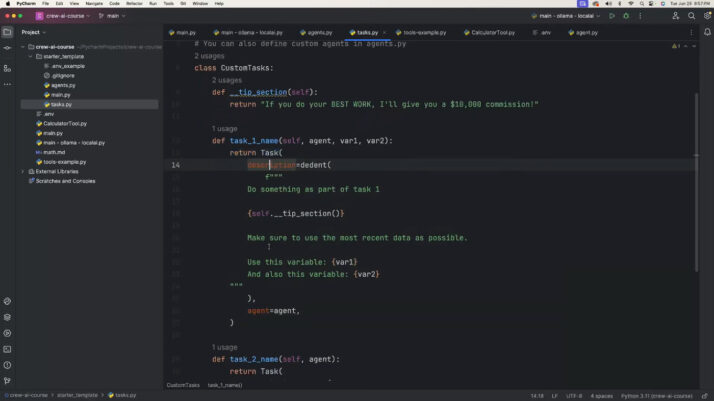Click the '2 usages' hint above class
The width and height of the screenshot is (714, 401).
[x=209, y=56]
